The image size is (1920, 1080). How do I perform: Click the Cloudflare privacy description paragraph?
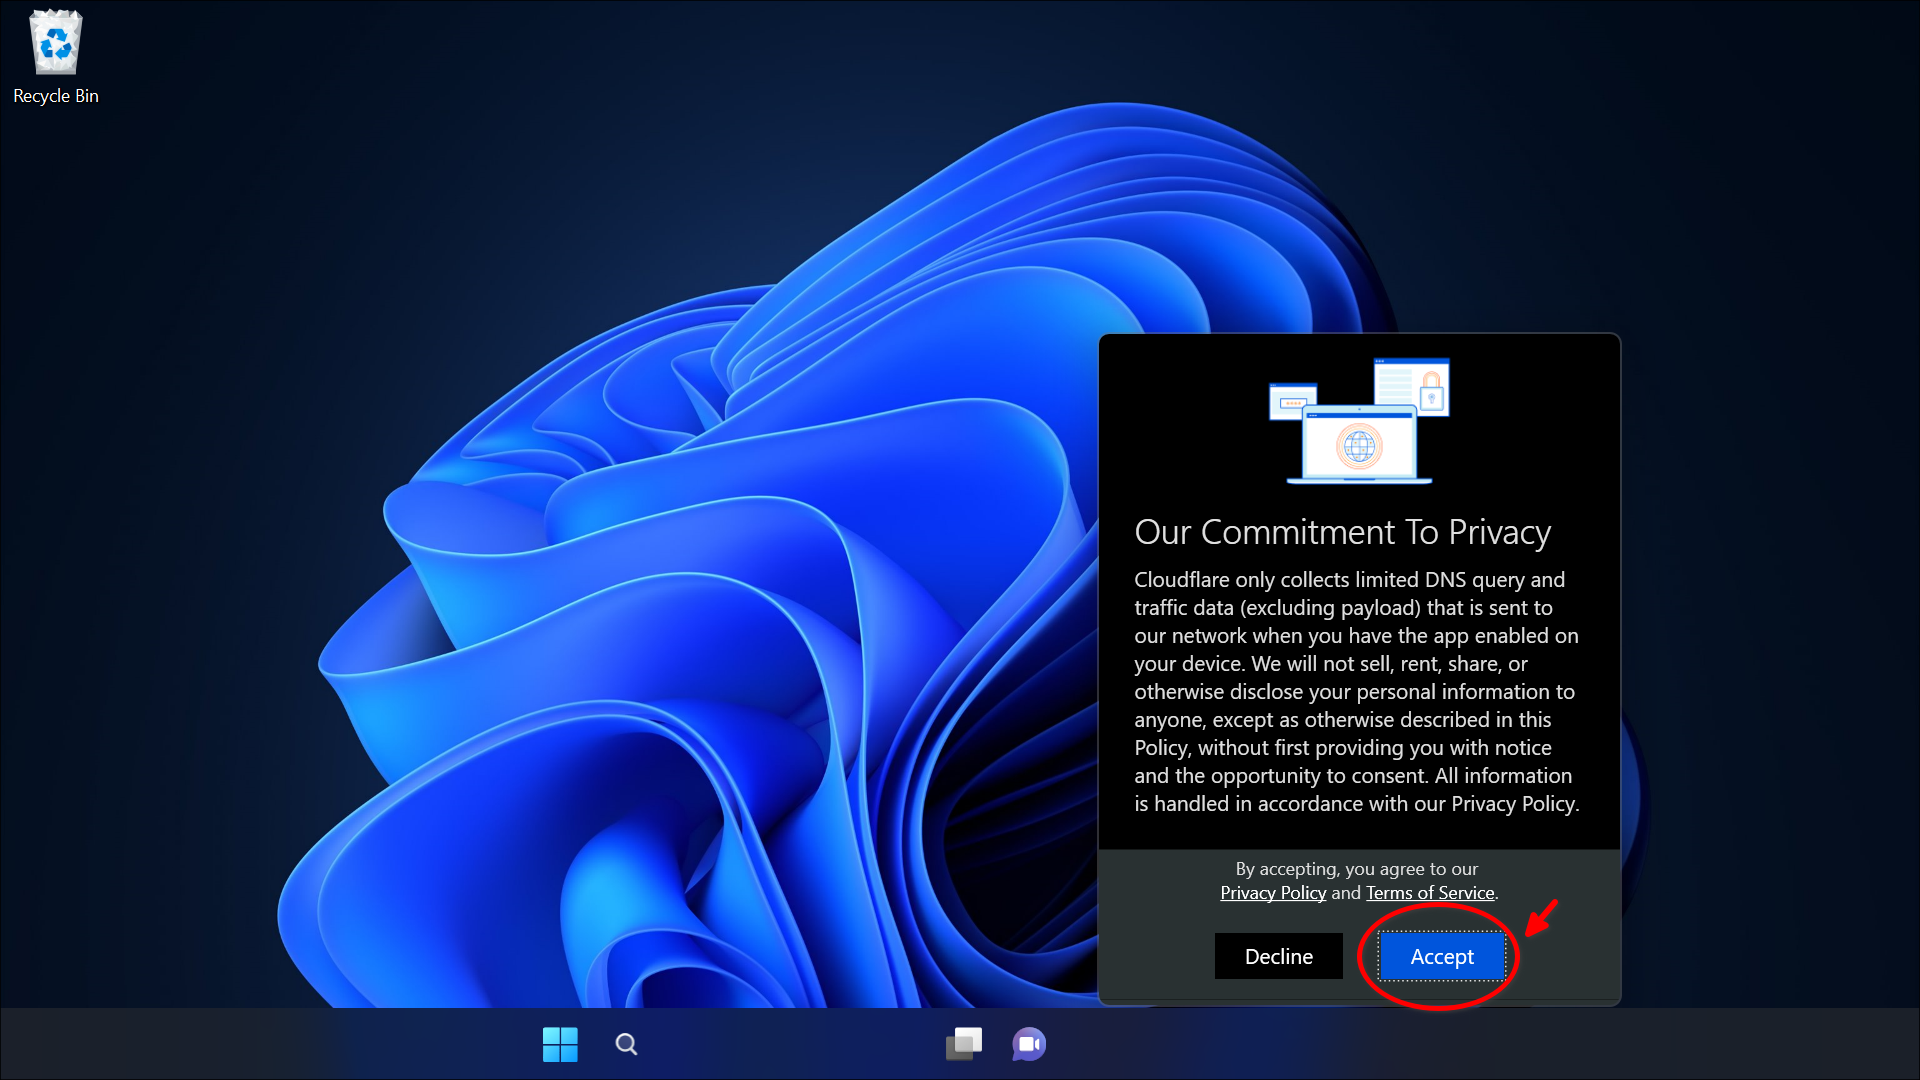pyautogui.click(x=1357, y=692)
